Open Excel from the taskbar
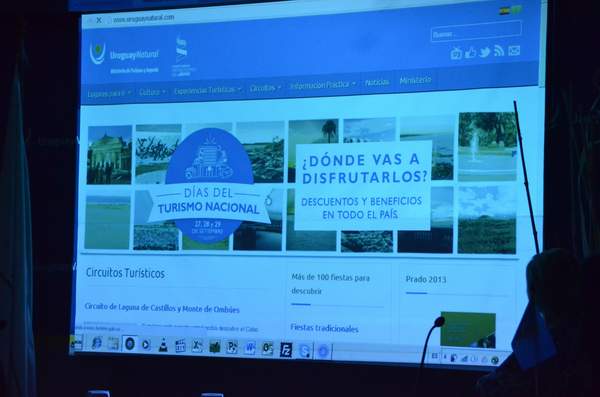The image size is (600, 397). 197,346
